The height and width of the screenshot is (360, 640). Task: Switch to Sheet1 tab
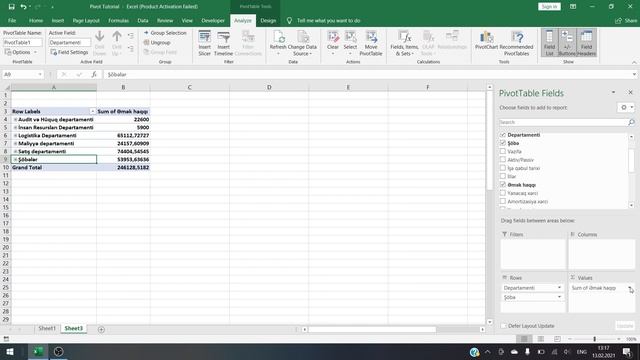[x=47, y=329]
